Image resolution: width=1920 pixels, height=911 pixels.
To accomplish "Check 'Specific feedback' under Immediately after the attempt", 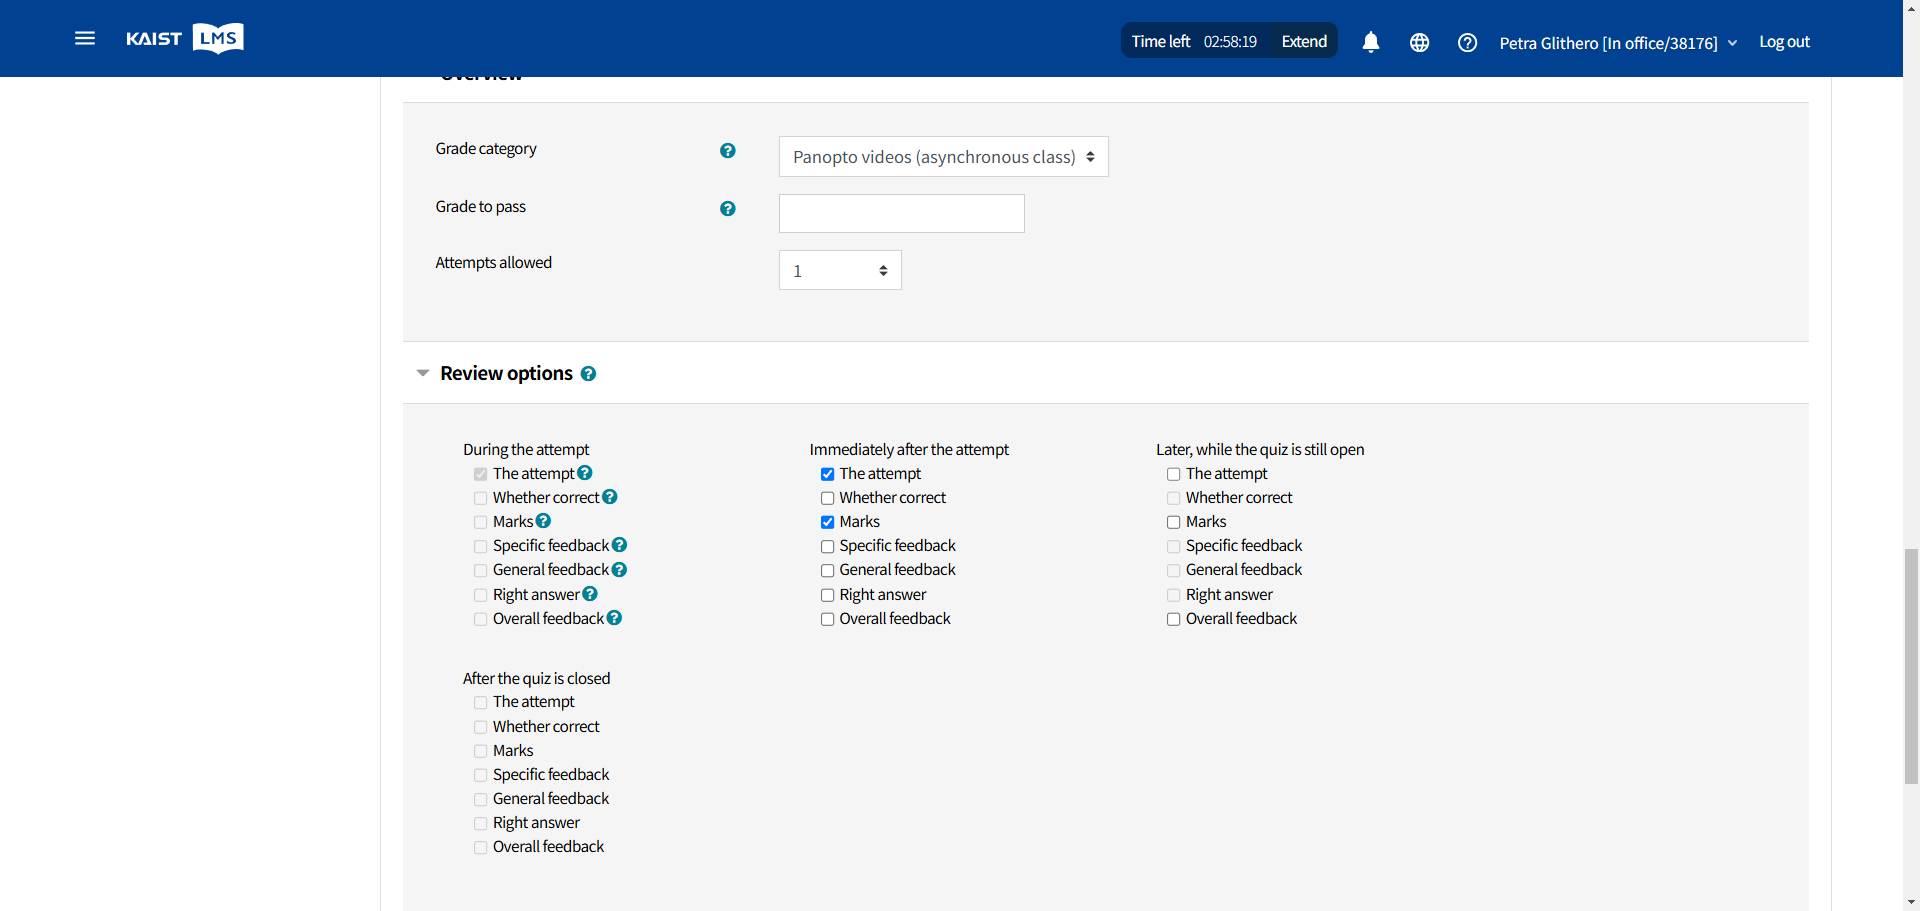I will tap(827, 546).
